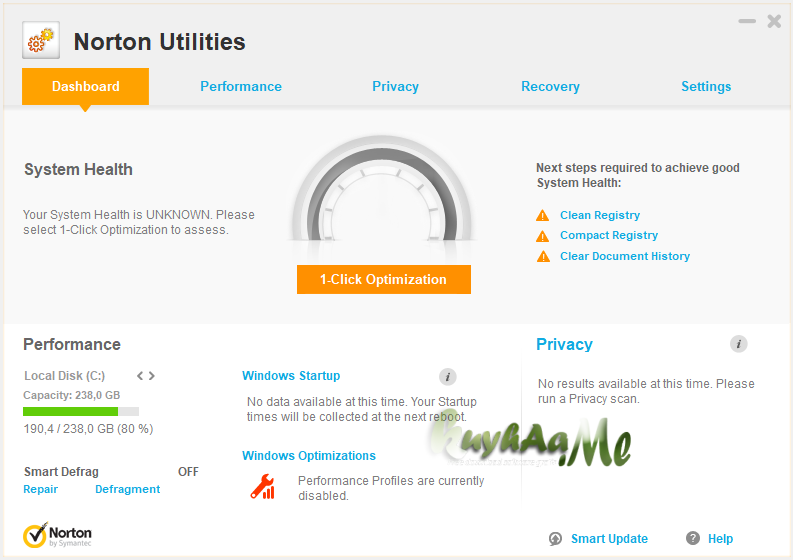793x560 pixels.
Task: Open the Windows Optimizations link
Action: [x=309, y=456]
